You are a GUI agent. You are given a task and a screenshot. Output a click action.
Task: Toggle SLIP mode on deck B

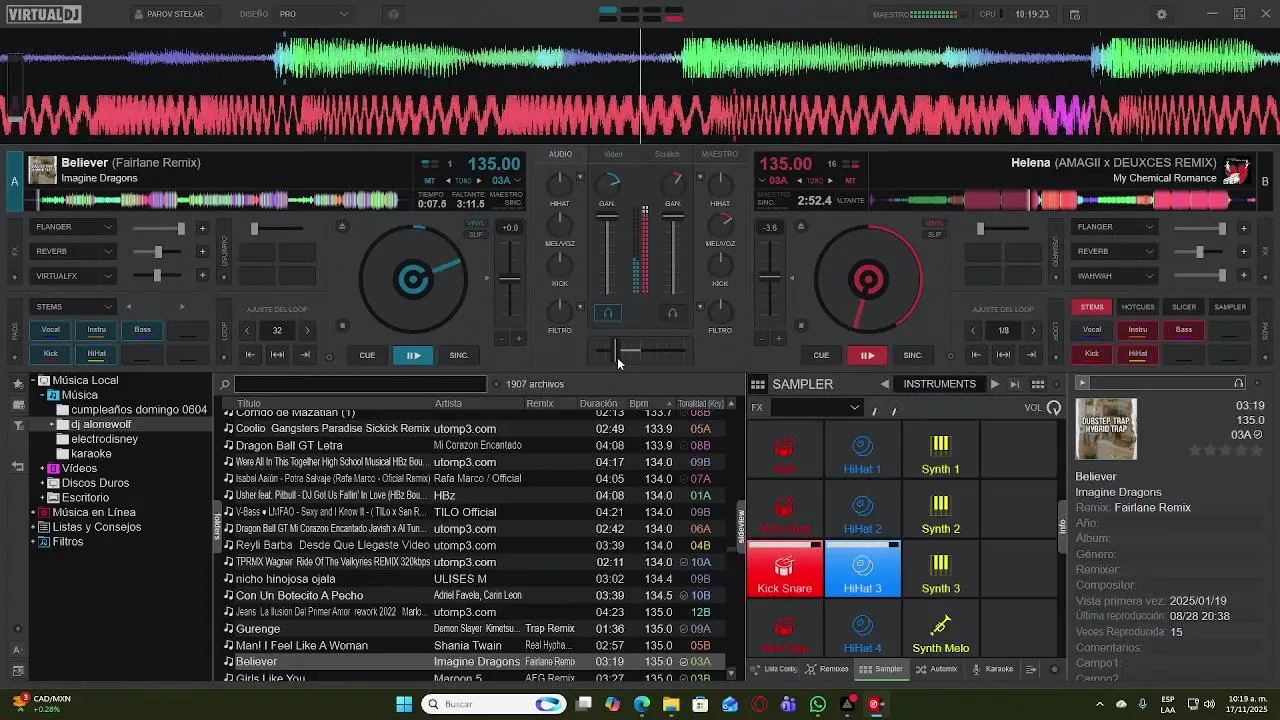pos(934,235)
